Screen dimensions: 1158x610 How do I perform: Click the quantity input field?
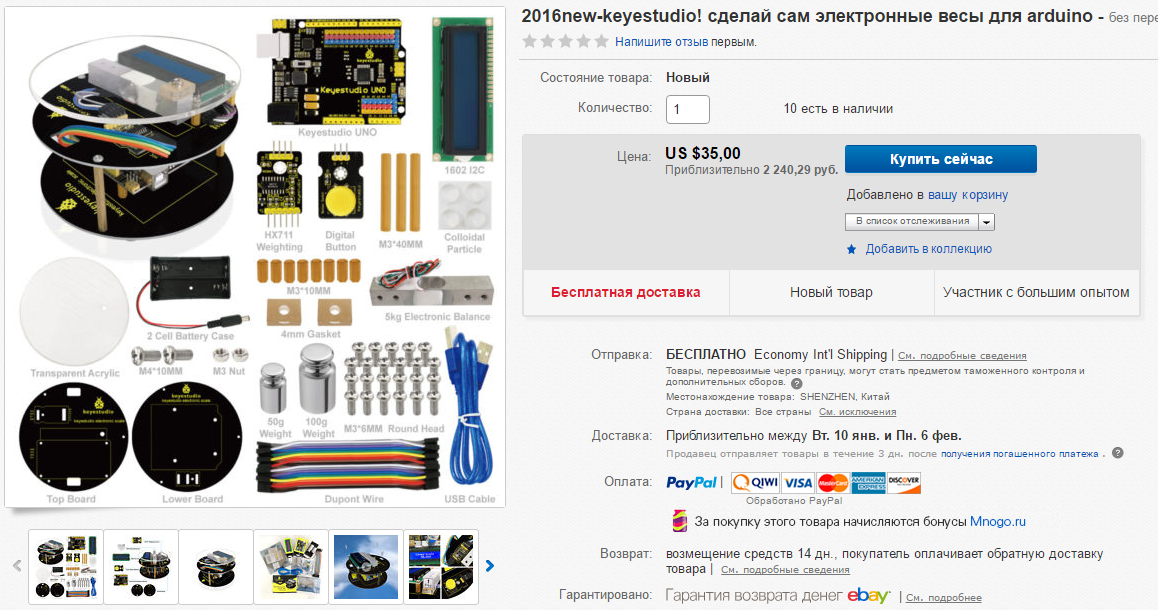[688, 109]
